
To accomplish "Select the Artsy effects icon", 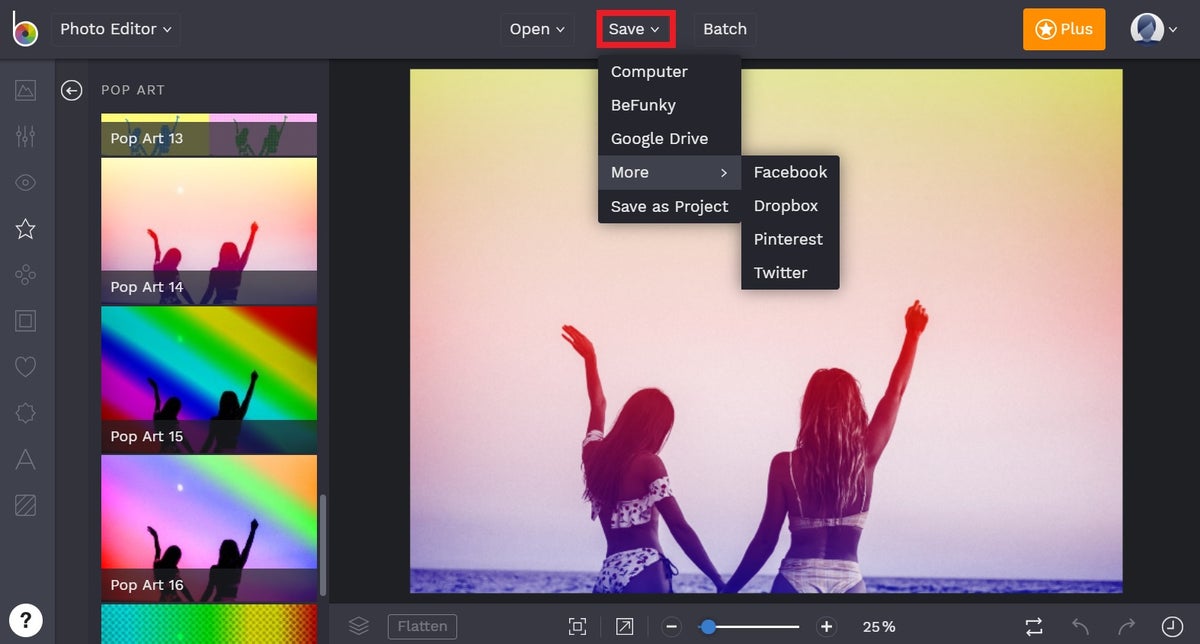I will tap(25, 274).
